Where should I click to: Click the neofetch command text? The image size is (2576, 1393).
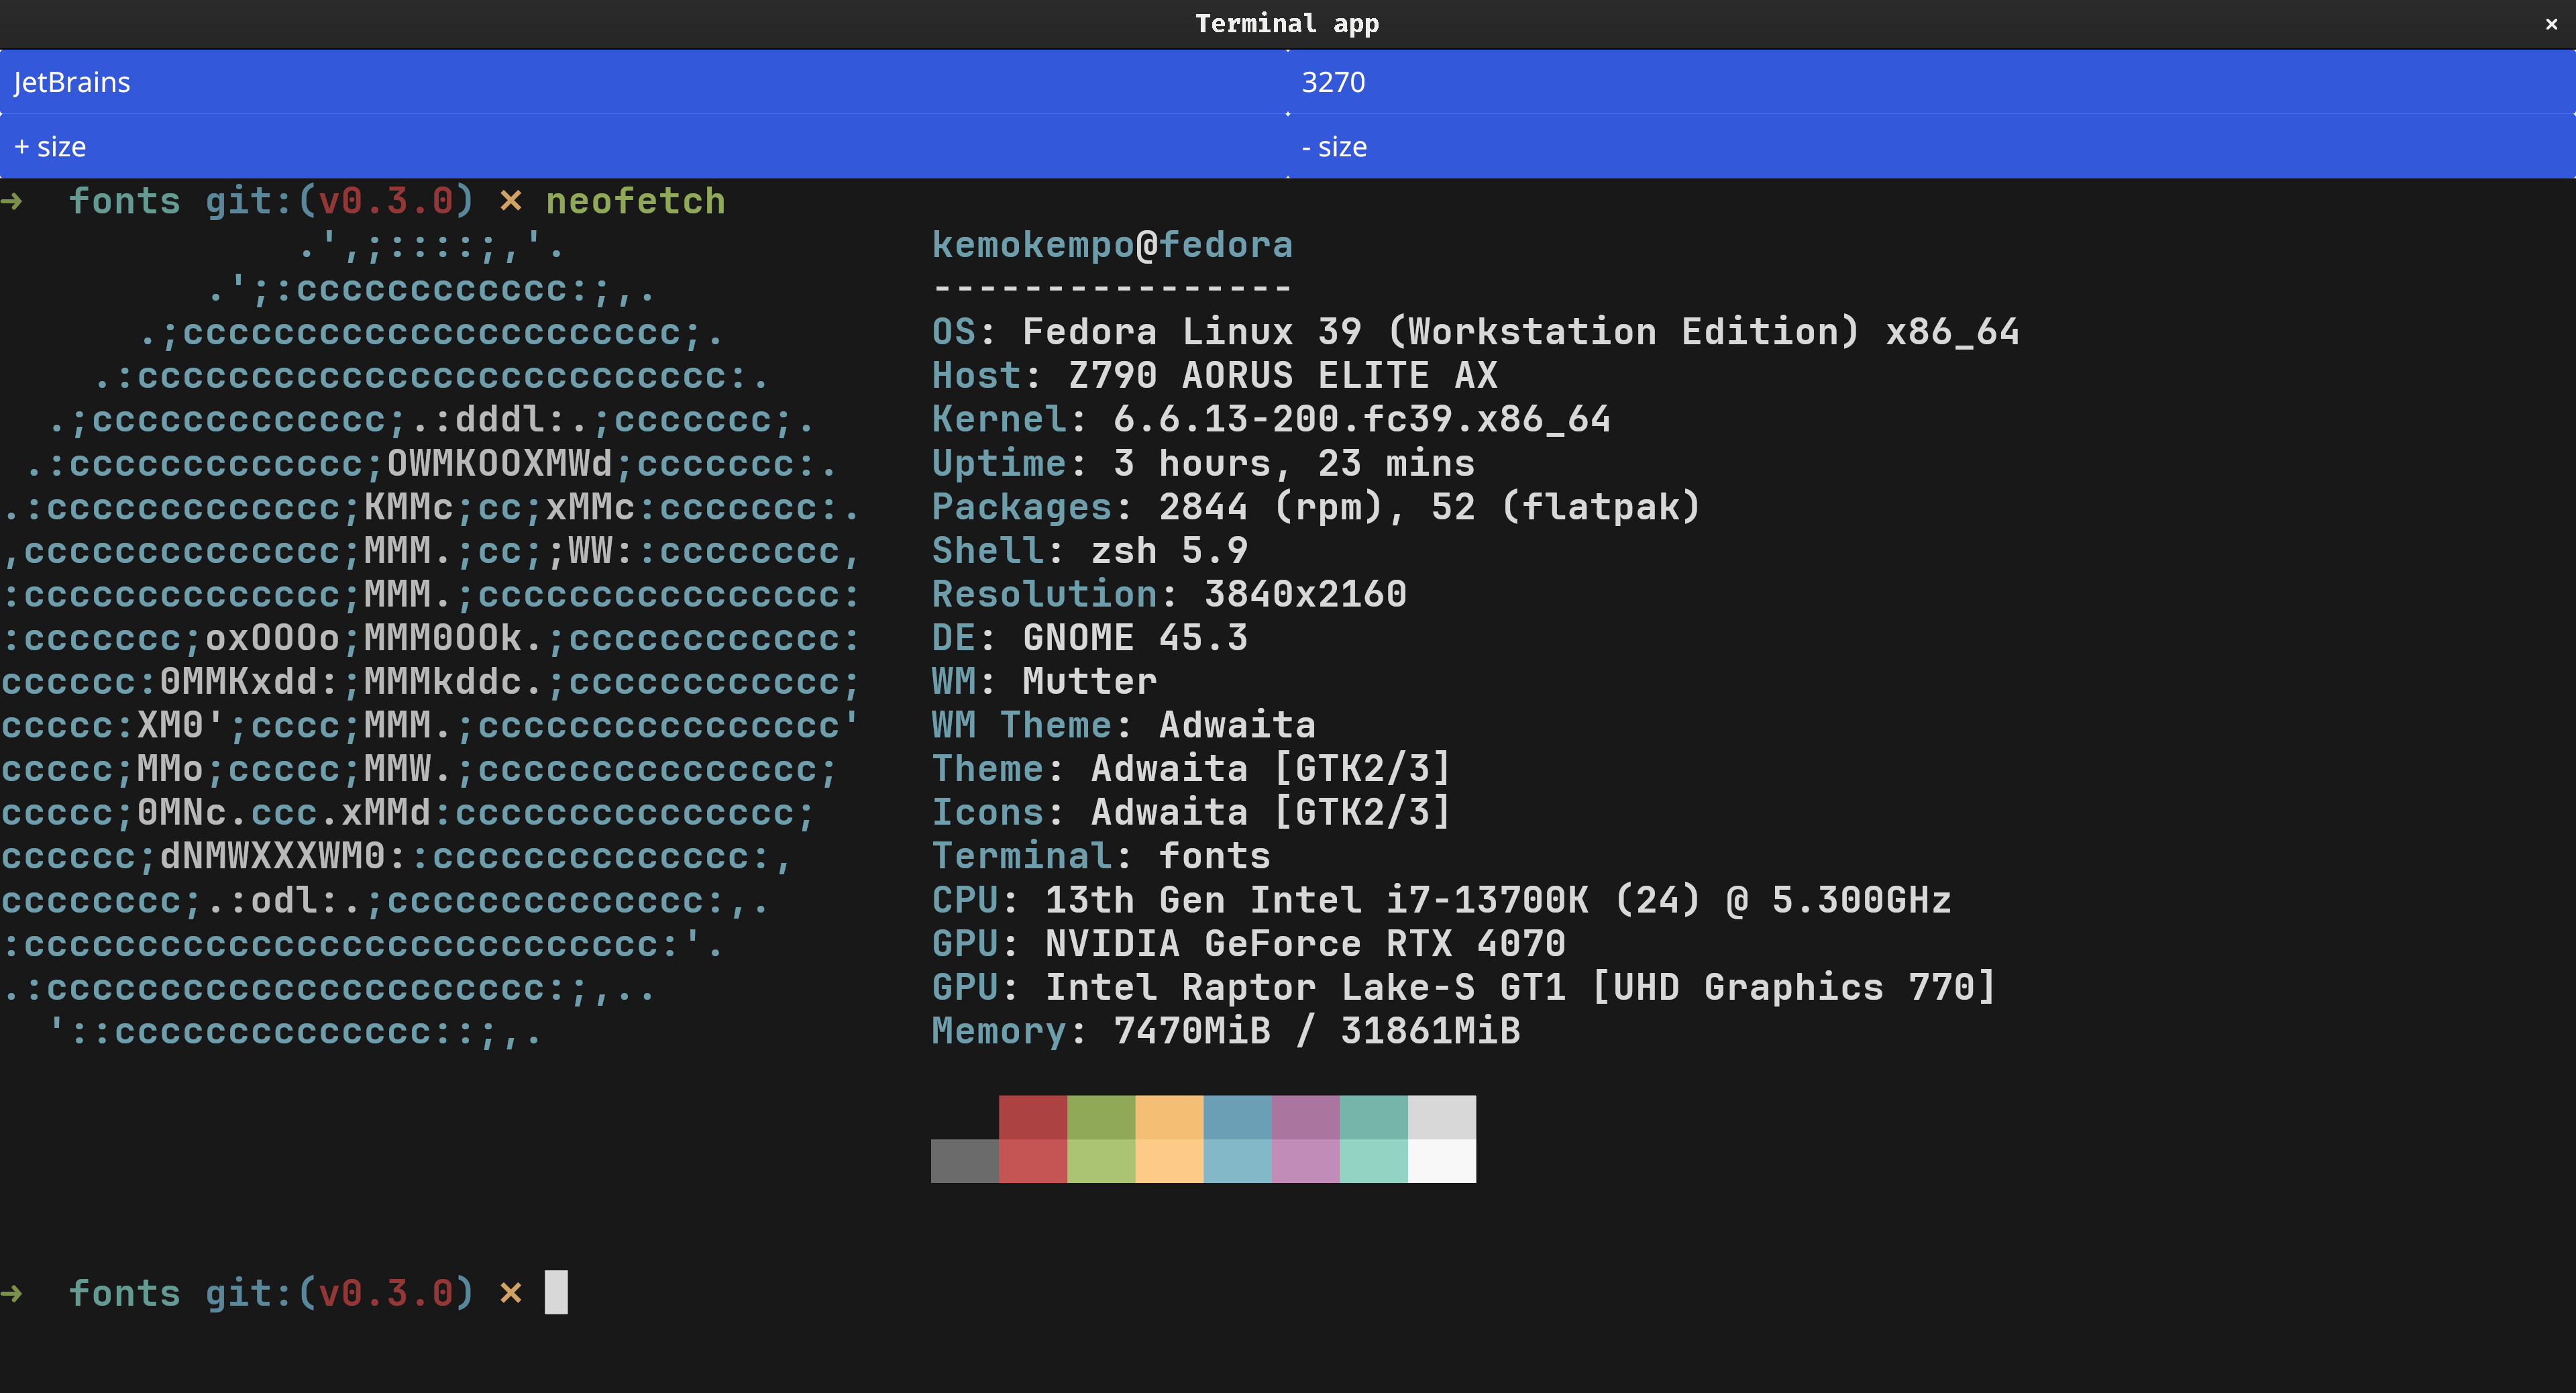coord(635,201)
